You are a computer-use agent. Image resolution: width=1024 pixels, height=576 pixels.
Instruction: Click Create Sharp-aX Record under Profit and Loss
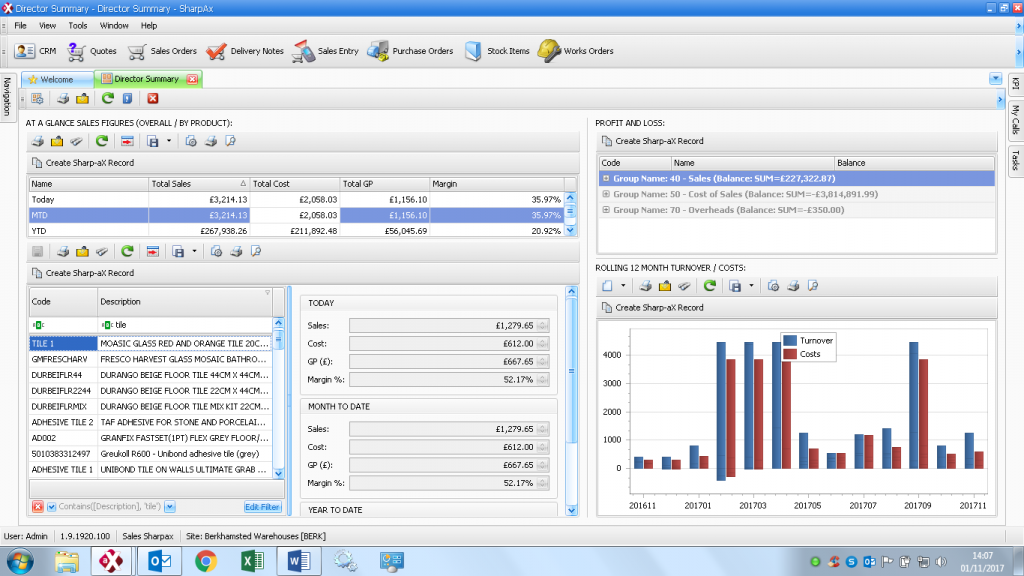point(652,141)
